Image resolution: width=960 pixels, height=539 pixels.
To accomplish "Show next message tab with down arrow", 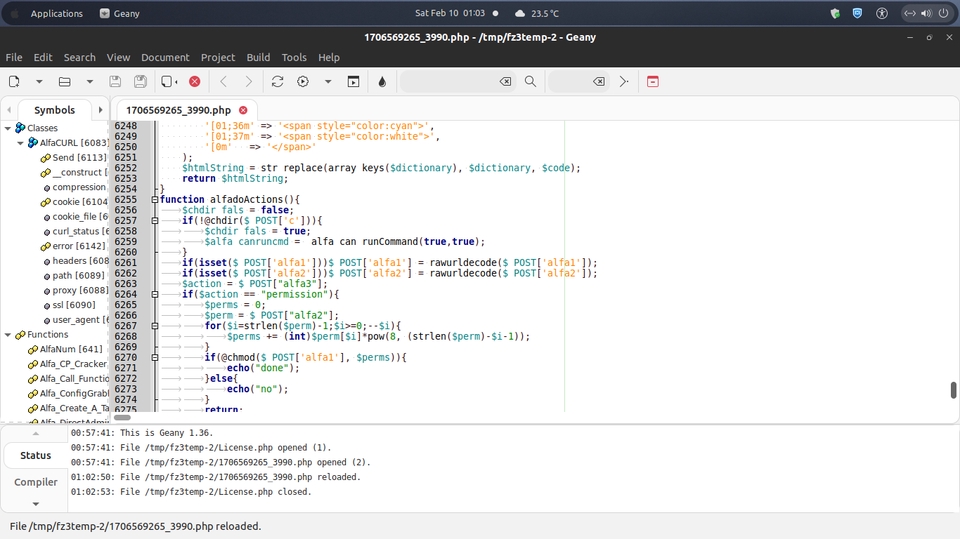I will 36,503.
